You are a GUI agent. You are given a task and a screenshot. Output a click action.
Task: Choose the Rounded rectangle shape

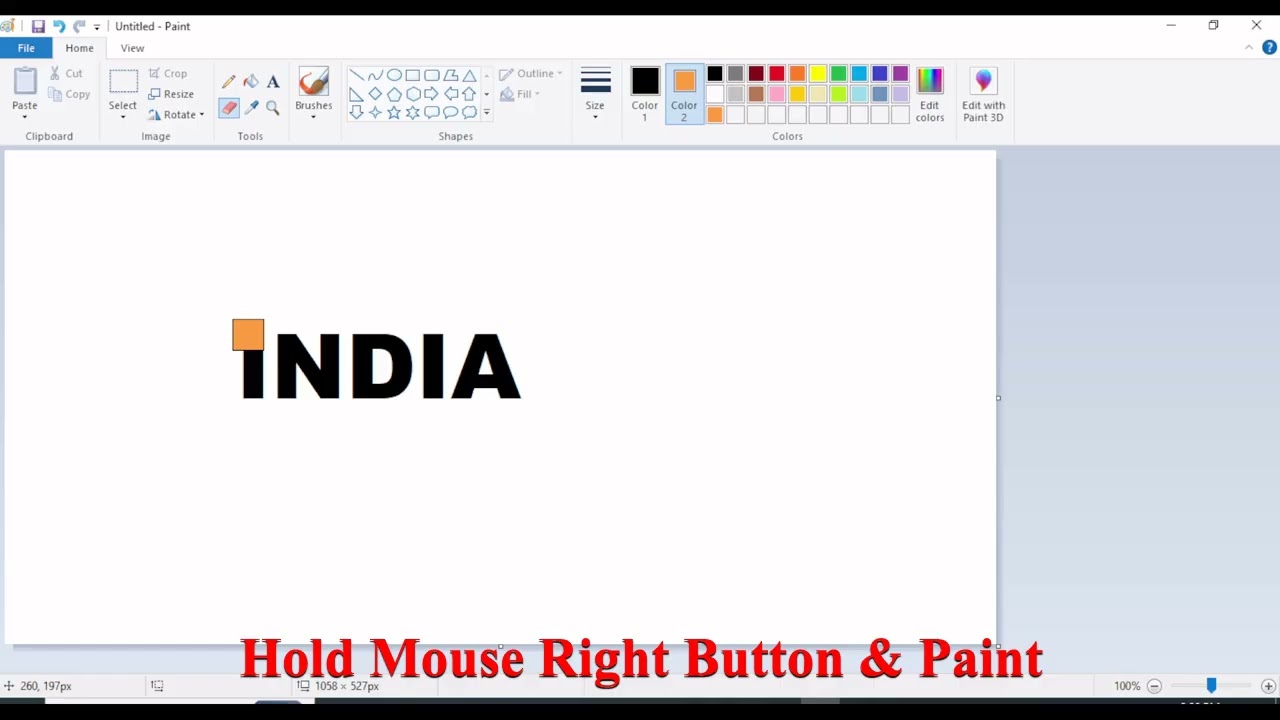coord(432,76)
